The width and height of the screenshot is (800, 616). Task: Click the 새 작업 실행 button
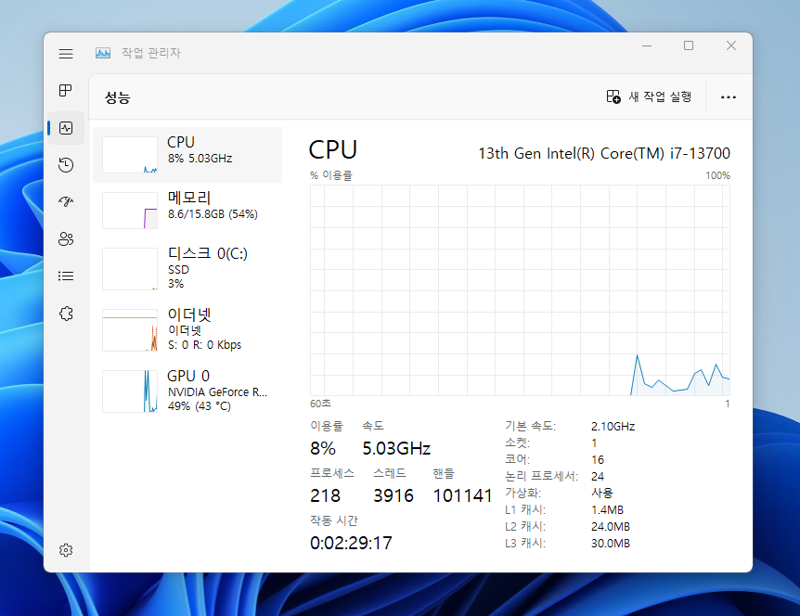pos(648,96)
